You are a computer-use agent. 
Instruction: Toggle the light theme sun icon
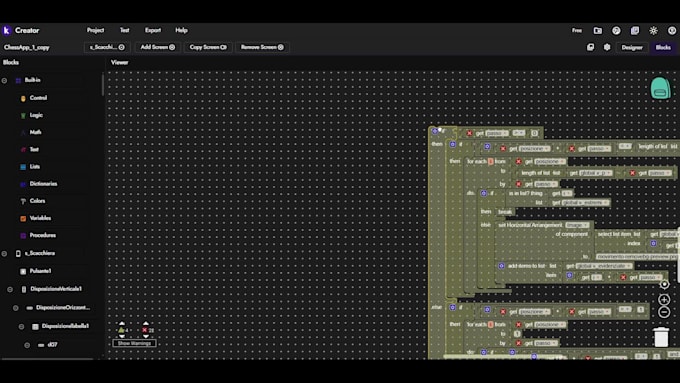click(654, 30)
